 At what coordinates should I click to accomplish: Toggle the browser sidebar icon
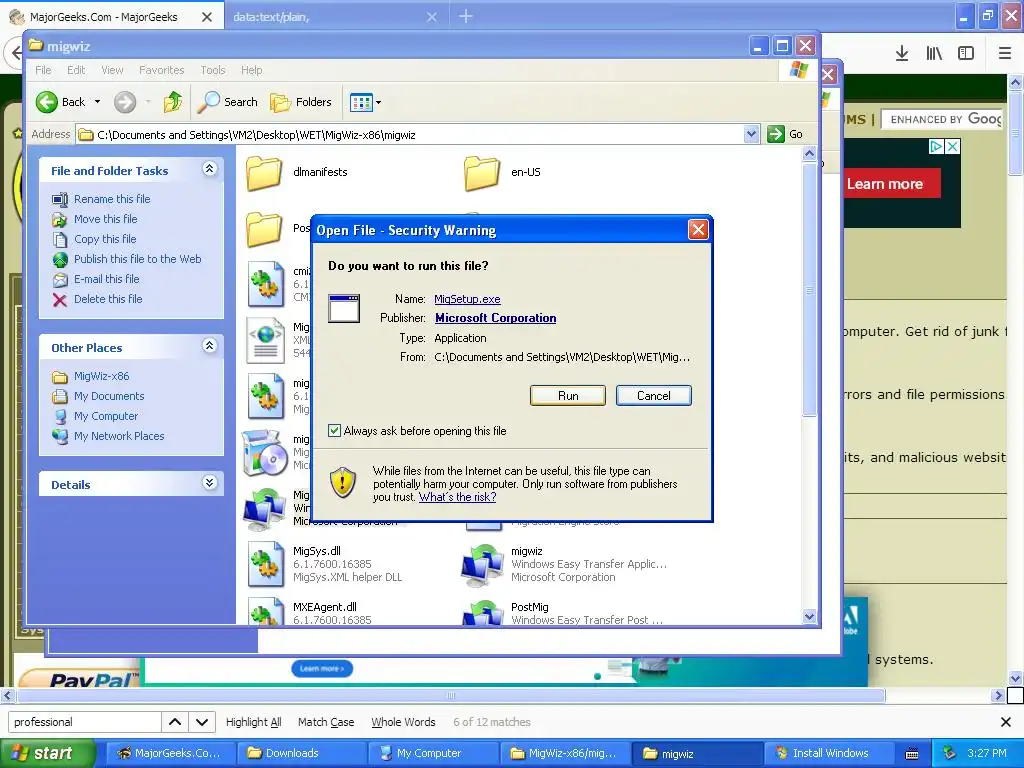[966, 54]
